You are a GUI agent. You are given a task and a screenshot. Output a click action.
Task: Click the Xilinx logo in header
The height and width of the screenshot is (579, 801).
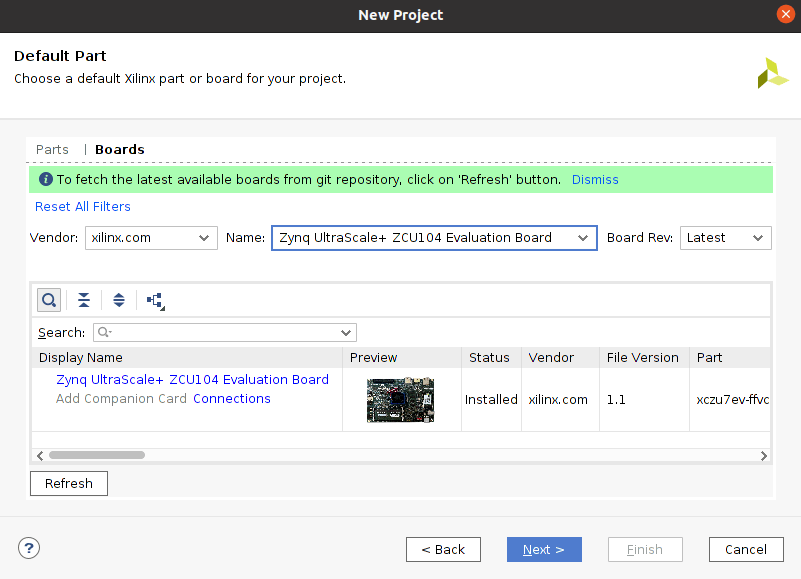pos(772,74)
